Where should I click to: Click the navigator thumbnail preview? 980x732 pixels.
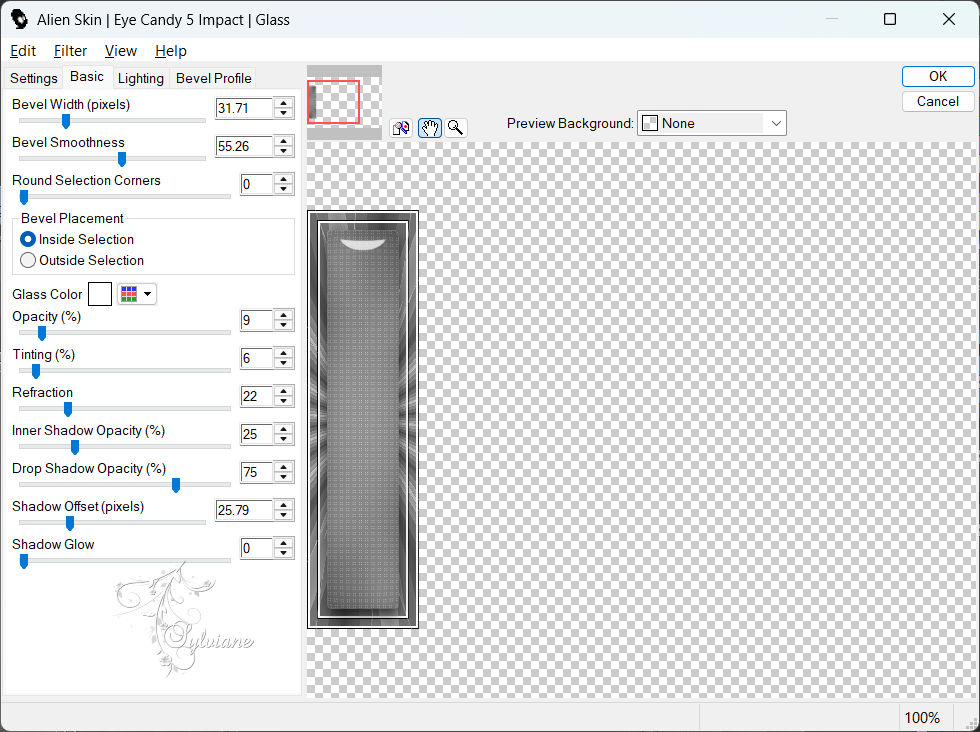pos(344,102)
